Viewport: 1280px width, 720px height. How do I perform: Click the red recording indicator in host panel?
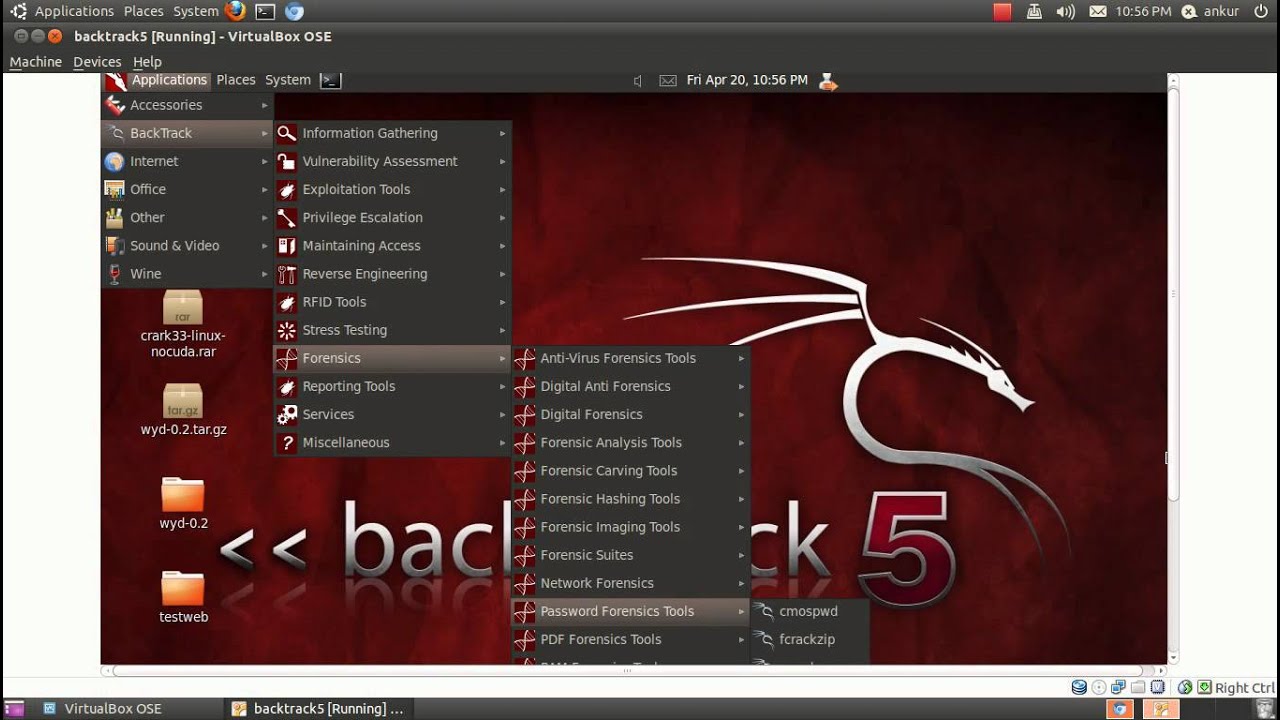pos(1003,12)
